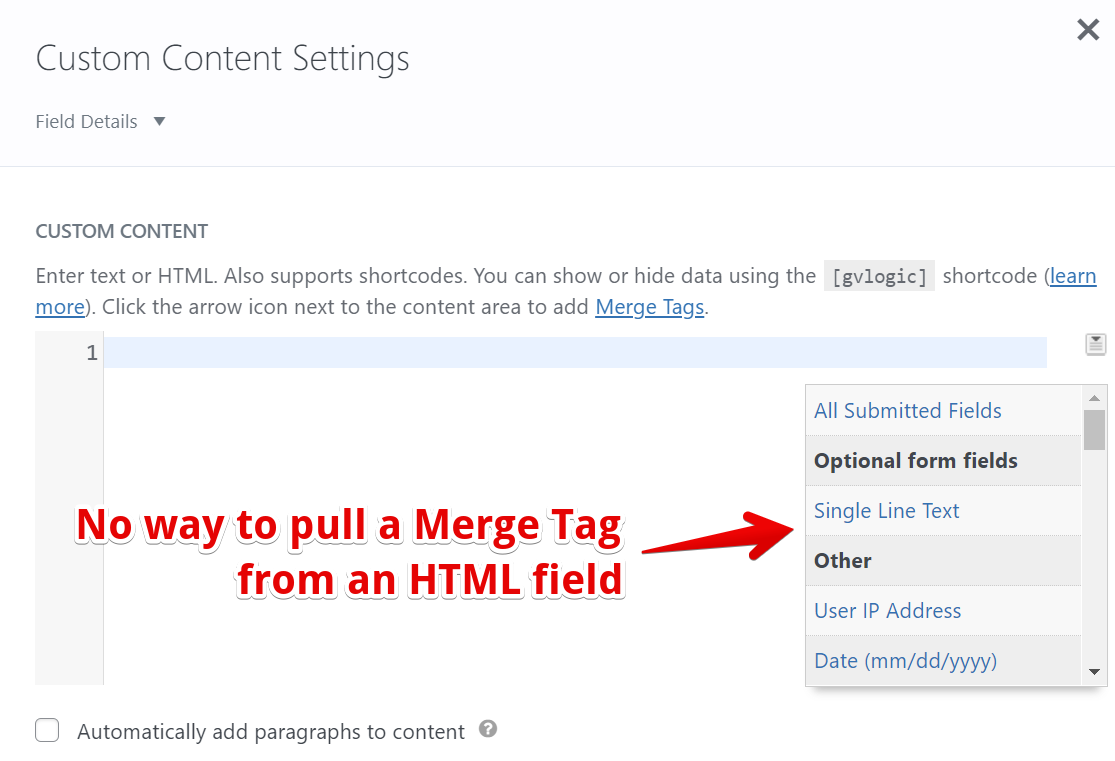Enable "Automatically add paragraphs to content"
The width and height of the screenshot is (1115, 761).
click(47, 730)
